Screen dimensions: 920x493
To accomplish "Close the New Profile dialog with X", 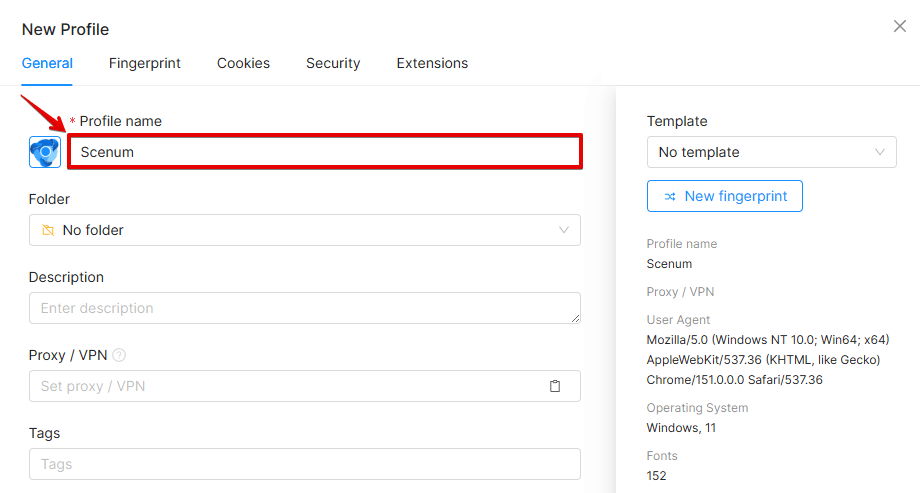I will [x=899, y=26].
